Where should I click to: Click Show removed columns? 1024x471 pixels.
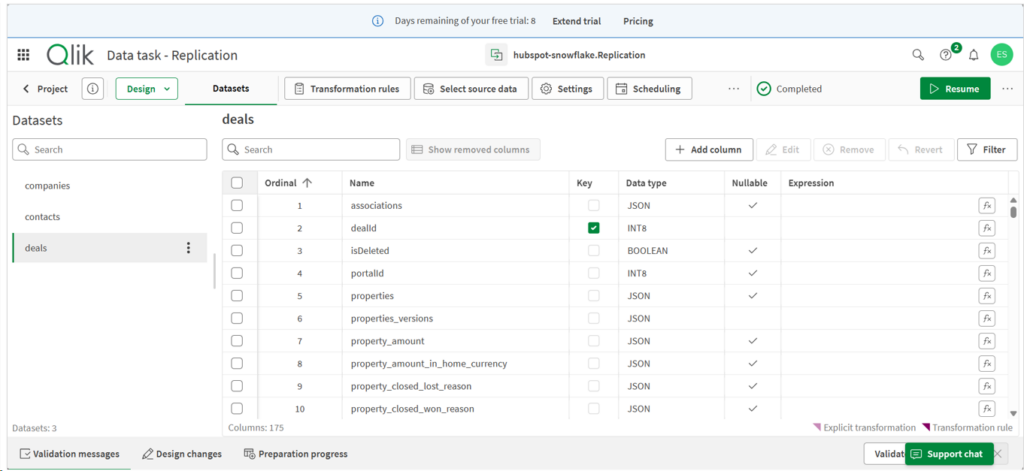[473, 150]
